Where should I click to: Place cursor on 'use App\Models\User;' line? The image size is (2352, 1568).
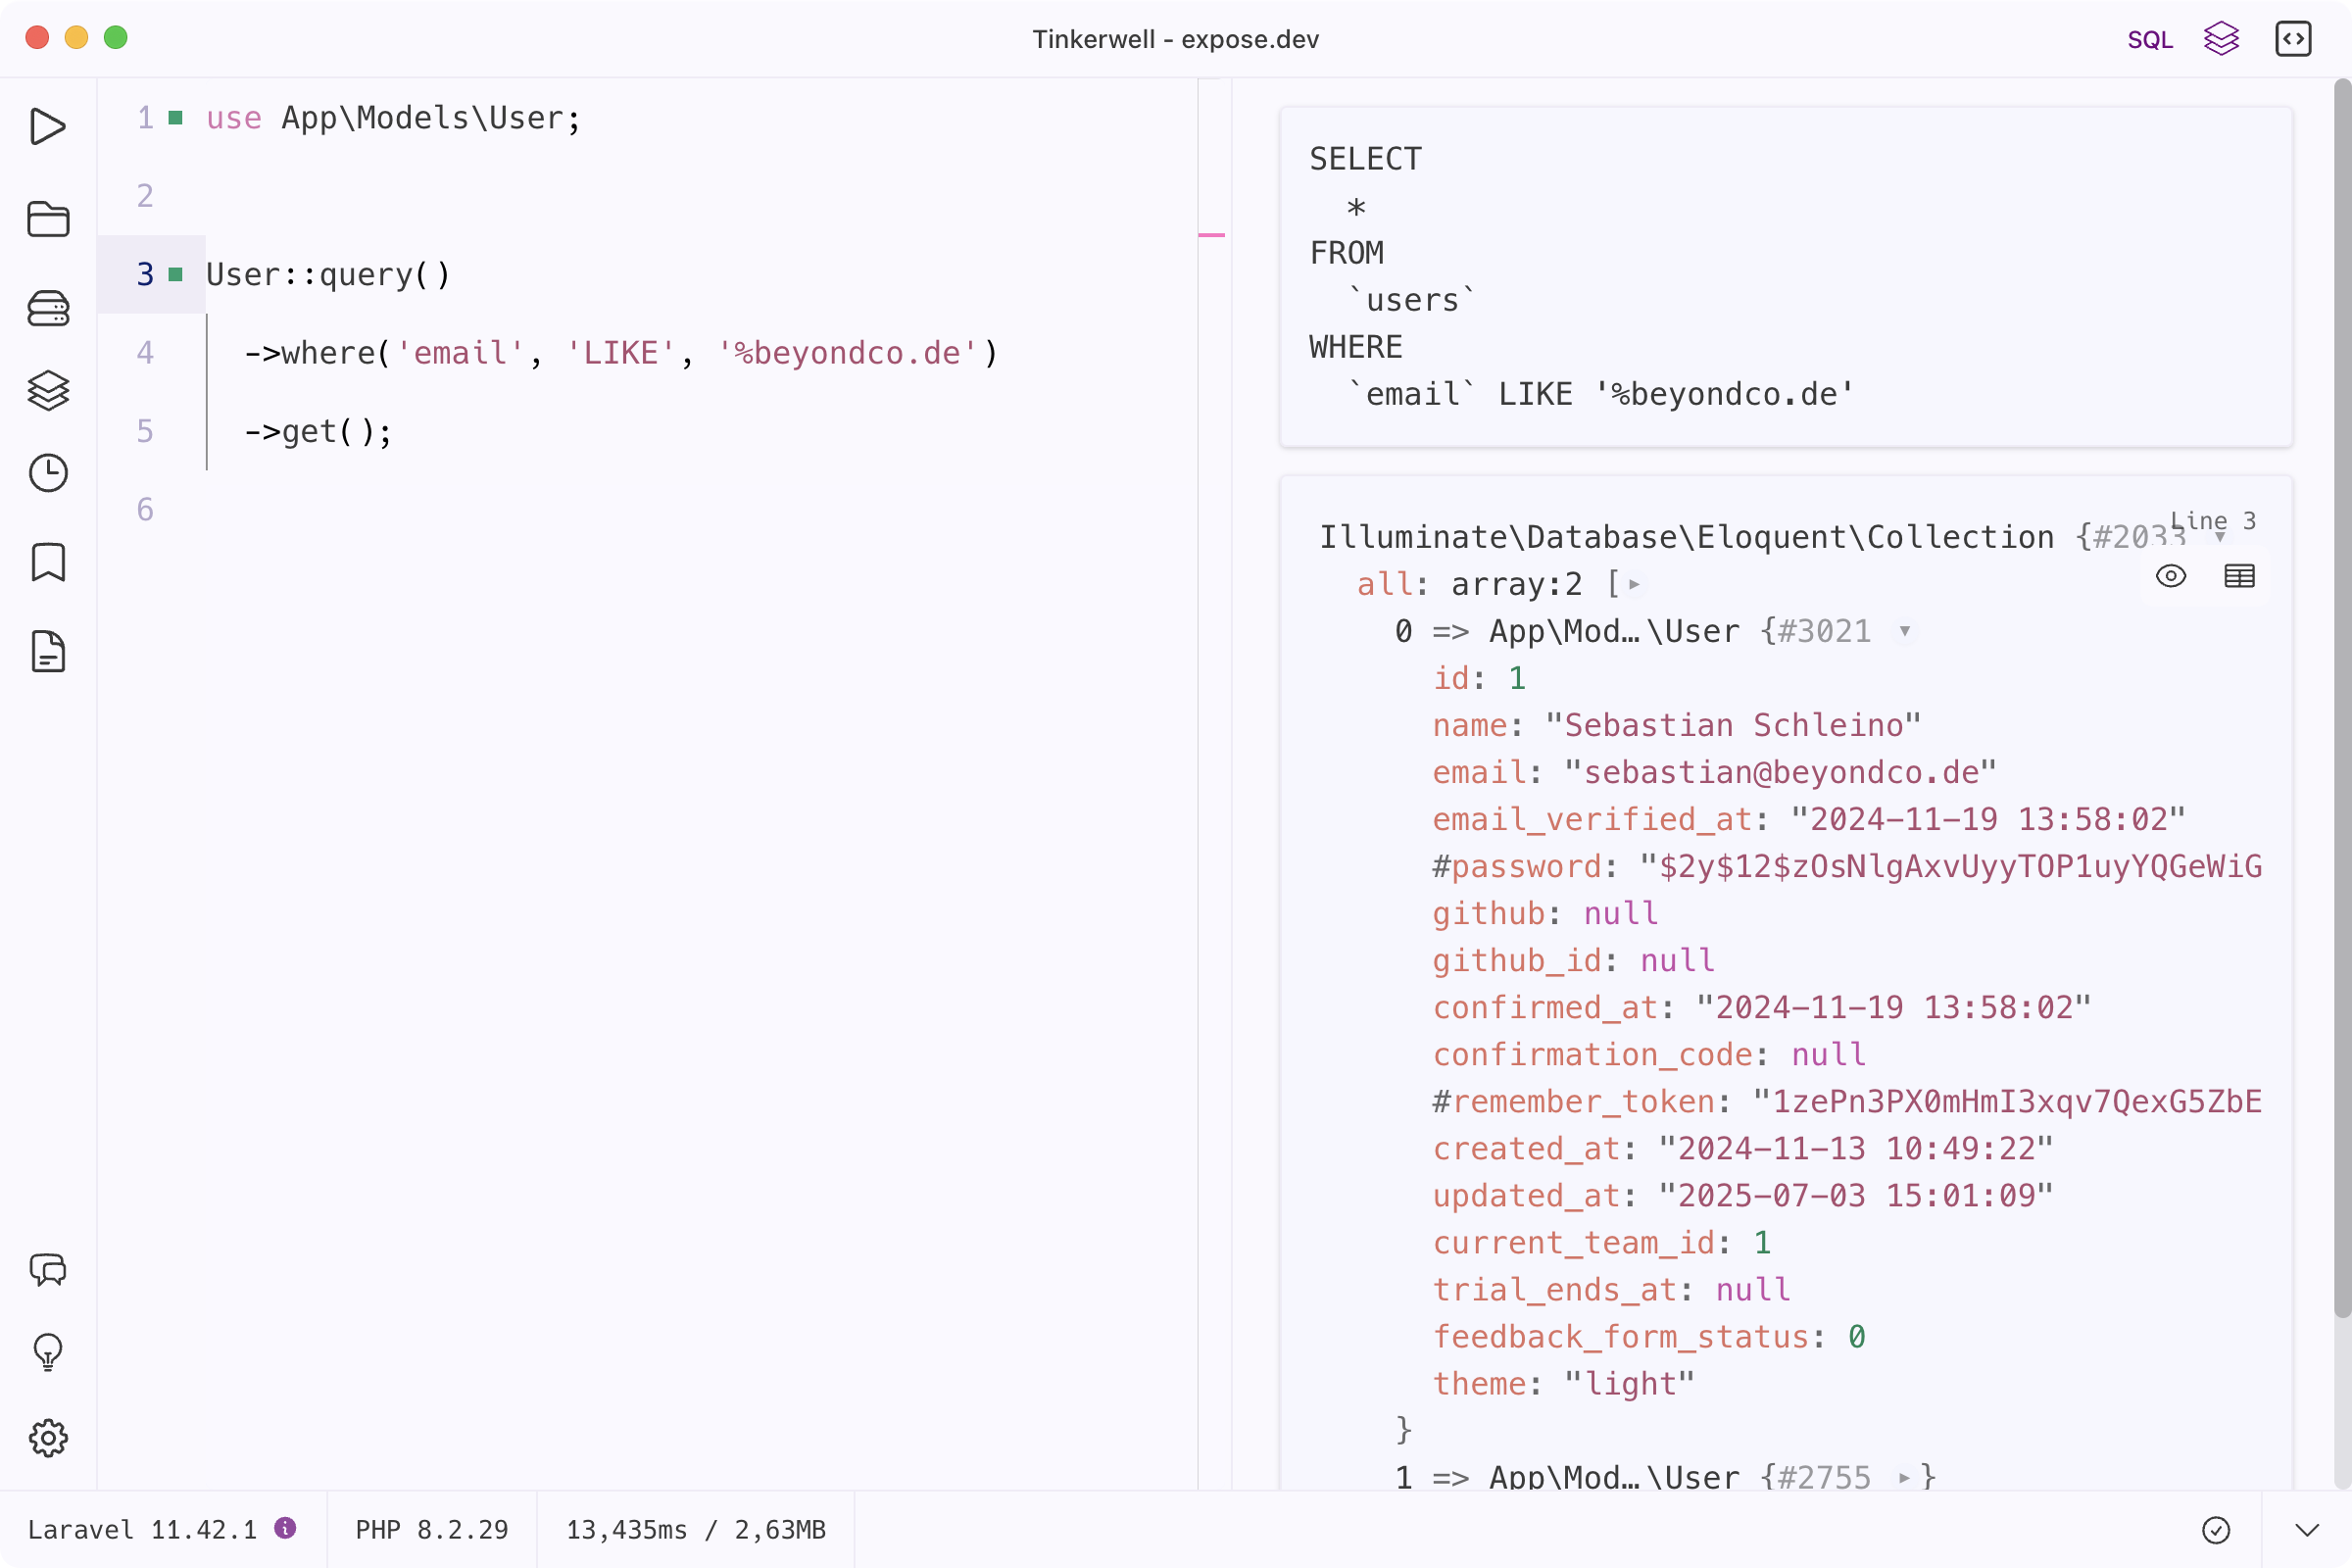tap(393, 118)
